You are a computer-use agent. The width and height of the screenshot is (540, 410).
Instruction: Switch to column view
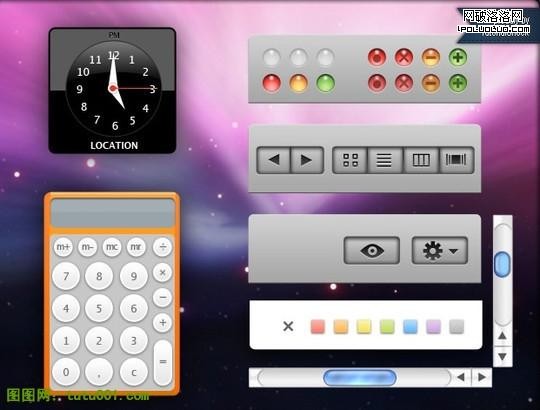coord(421,160)
